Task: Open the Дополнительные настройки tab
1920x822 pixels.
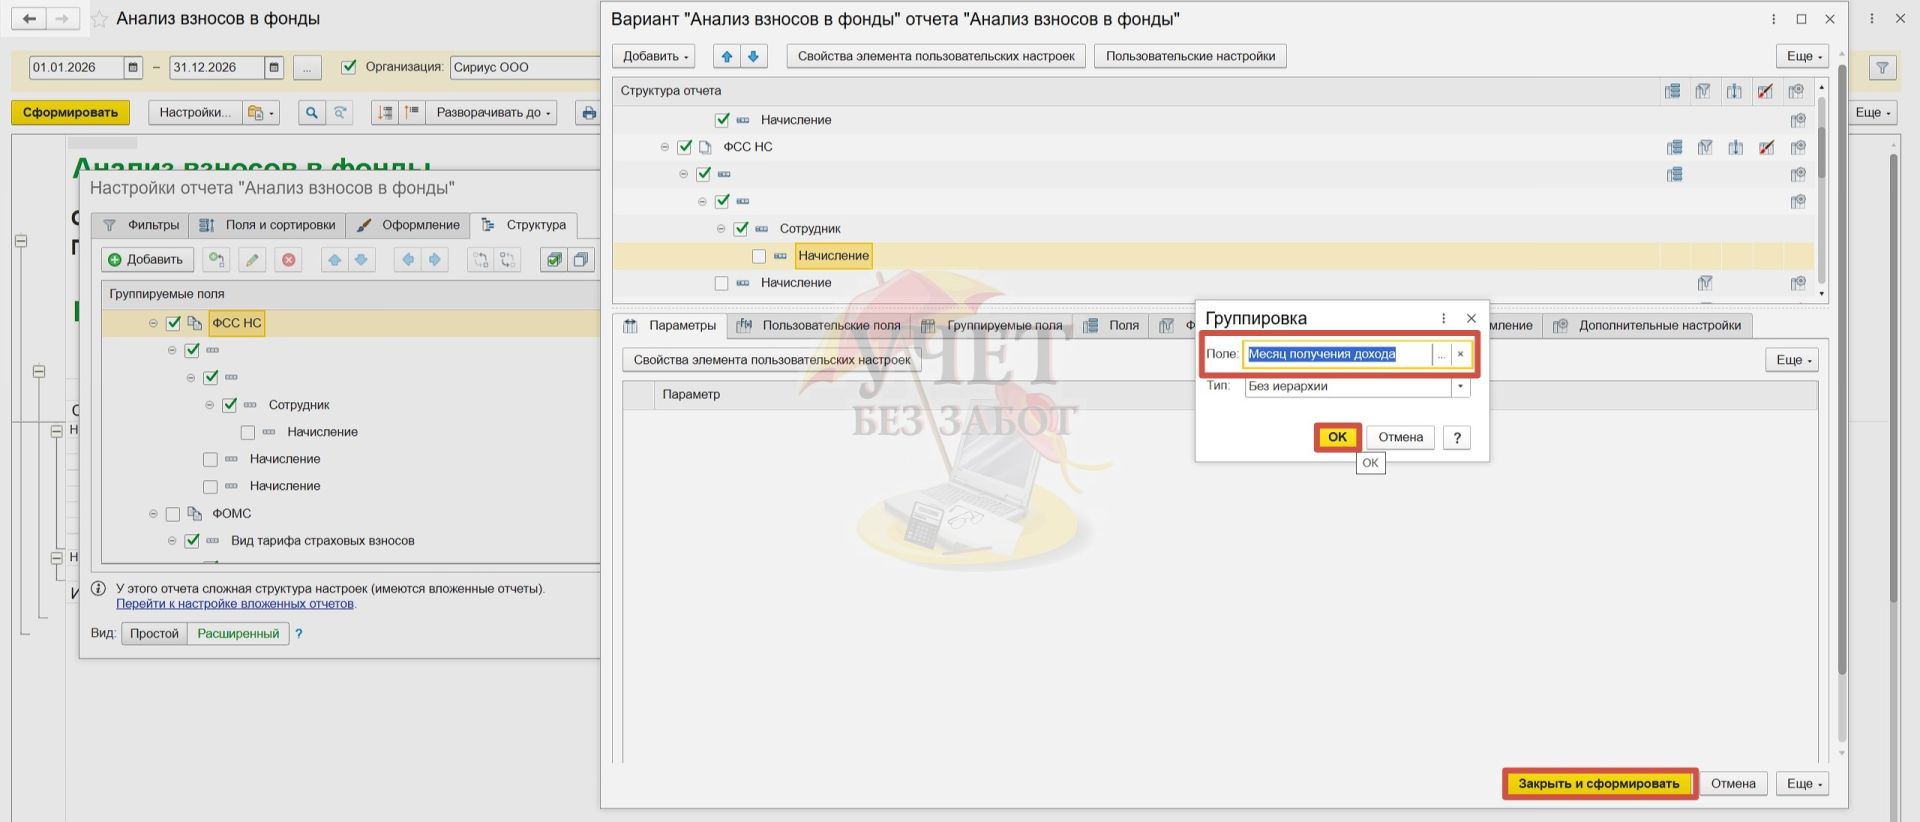Action: pos(1648,326)
